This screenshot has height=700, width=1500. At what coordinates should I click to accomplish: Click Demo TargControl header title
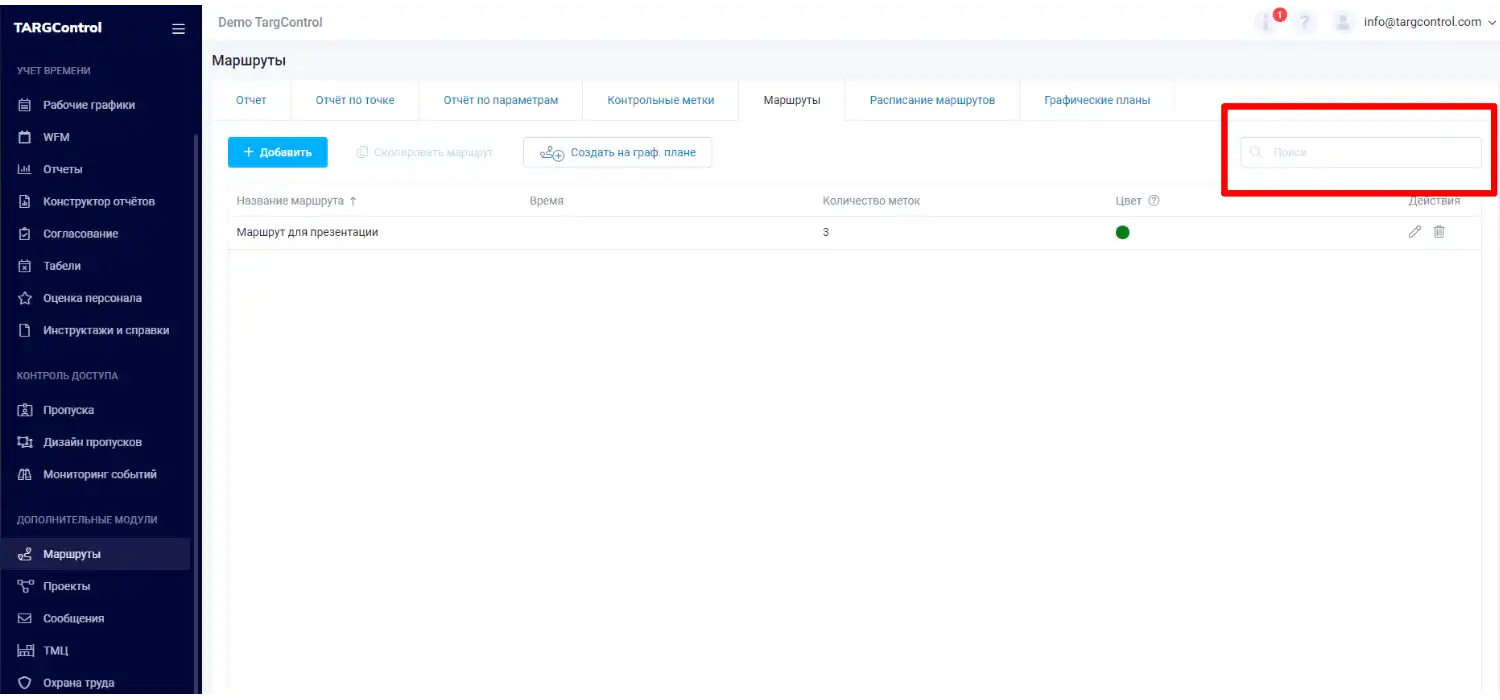(270, 22)
